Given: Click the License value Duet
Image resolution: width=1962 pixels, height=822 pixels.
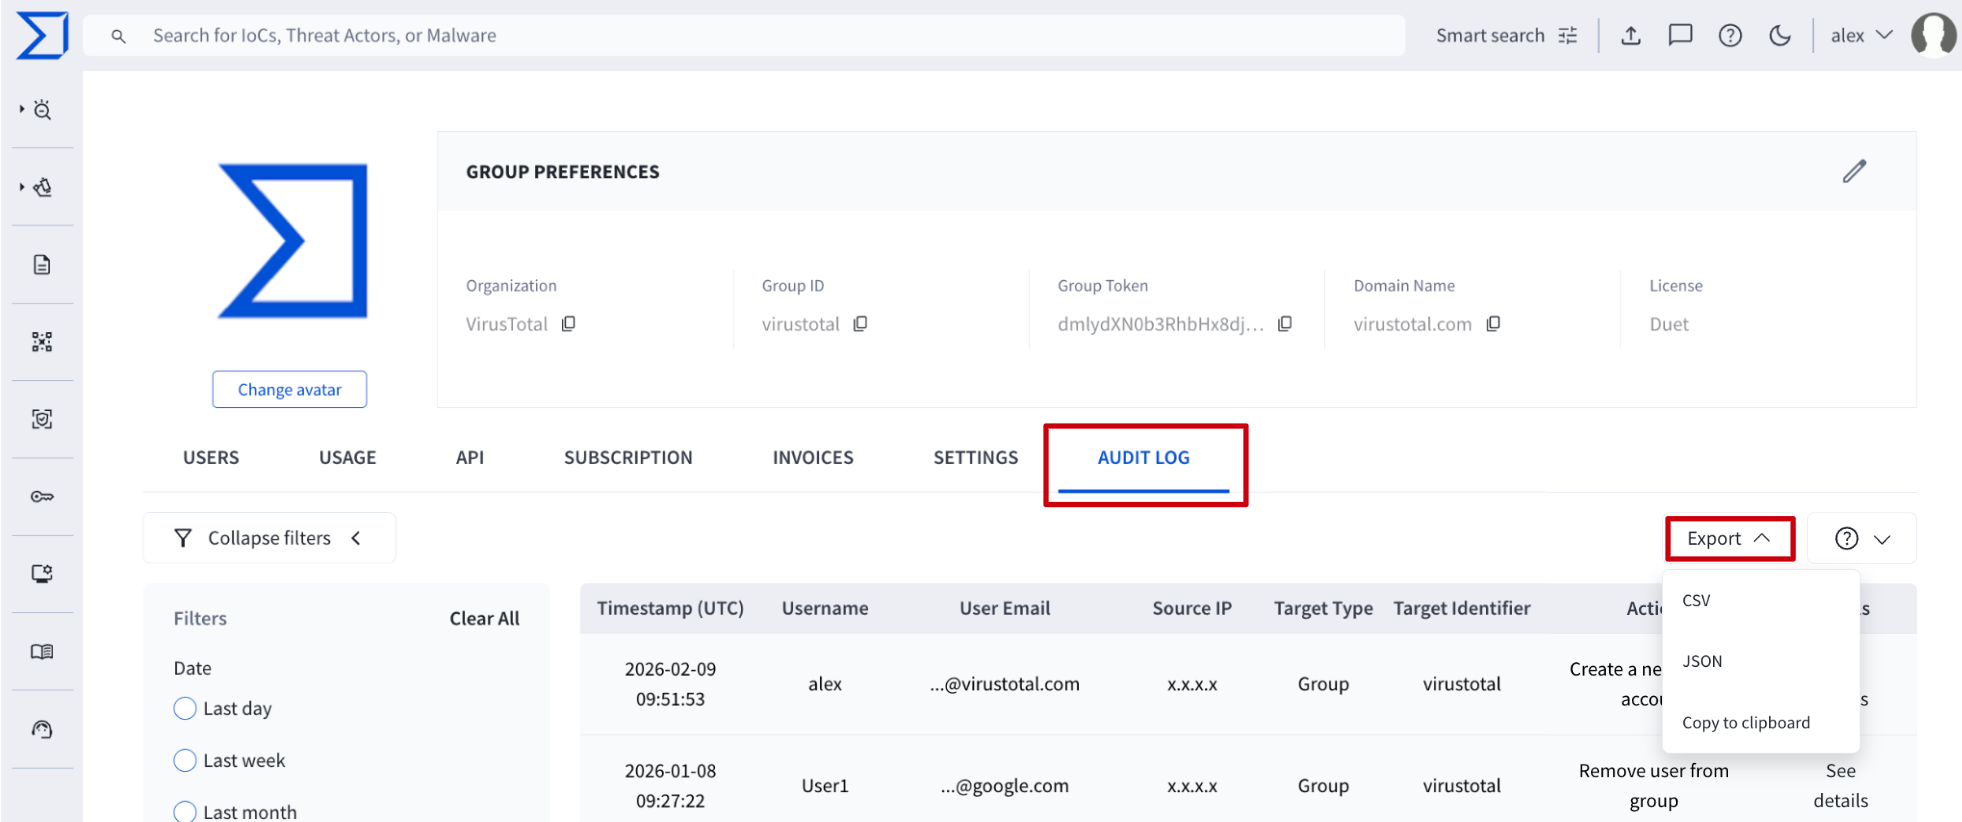Looking at the screenshot, I should (x=1669, y=324).
